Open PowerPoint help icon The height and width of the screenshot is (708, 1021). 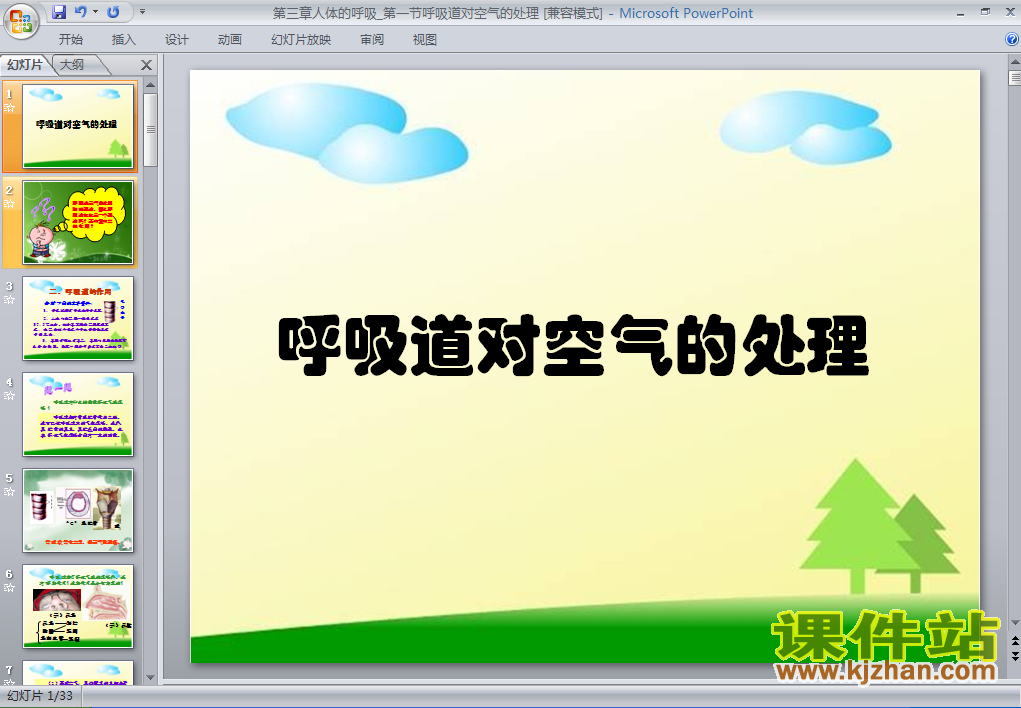(1013, 40)
